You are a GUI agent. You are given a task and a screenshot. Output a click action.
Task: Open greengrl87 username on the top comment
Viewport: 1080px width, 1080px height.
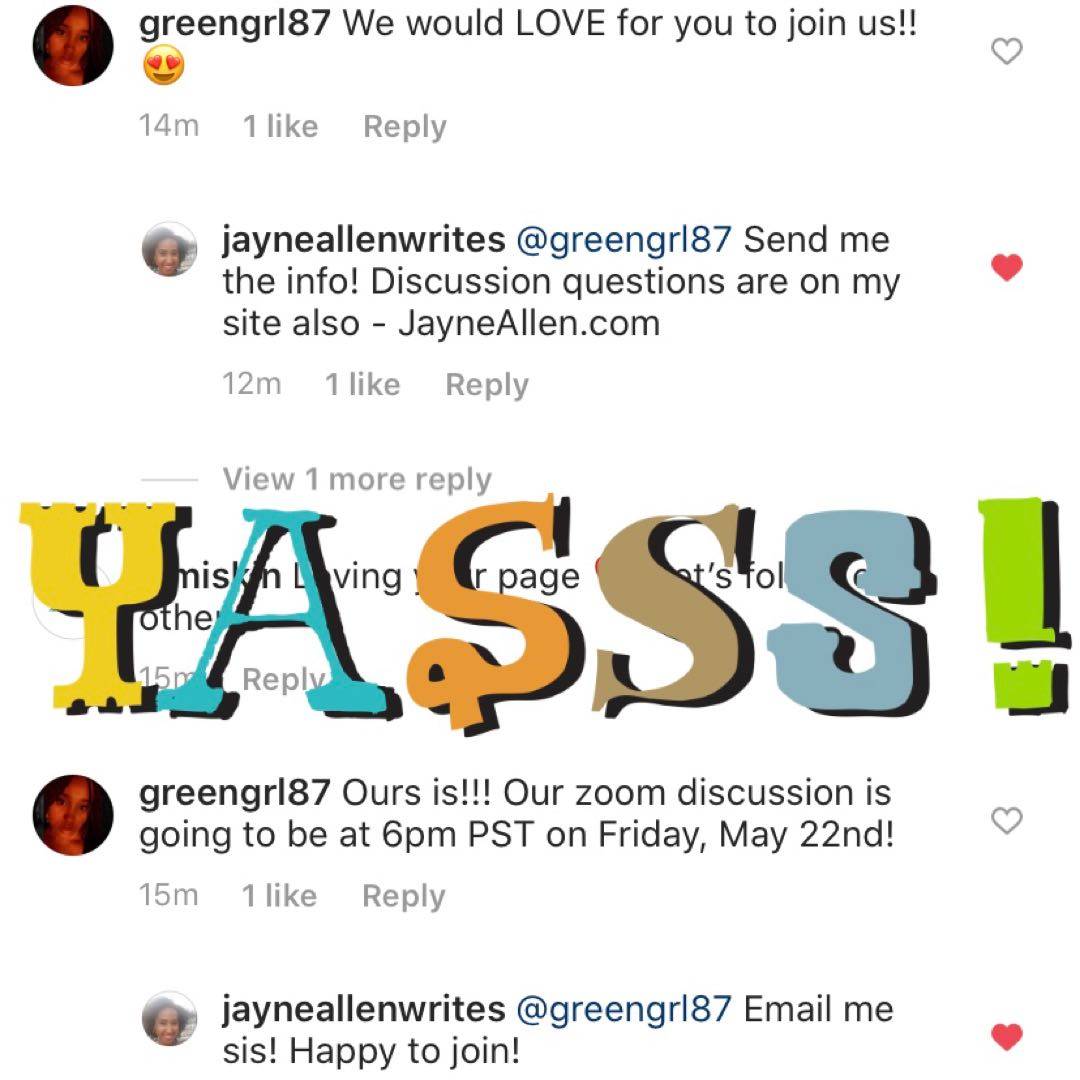(234, 25)
